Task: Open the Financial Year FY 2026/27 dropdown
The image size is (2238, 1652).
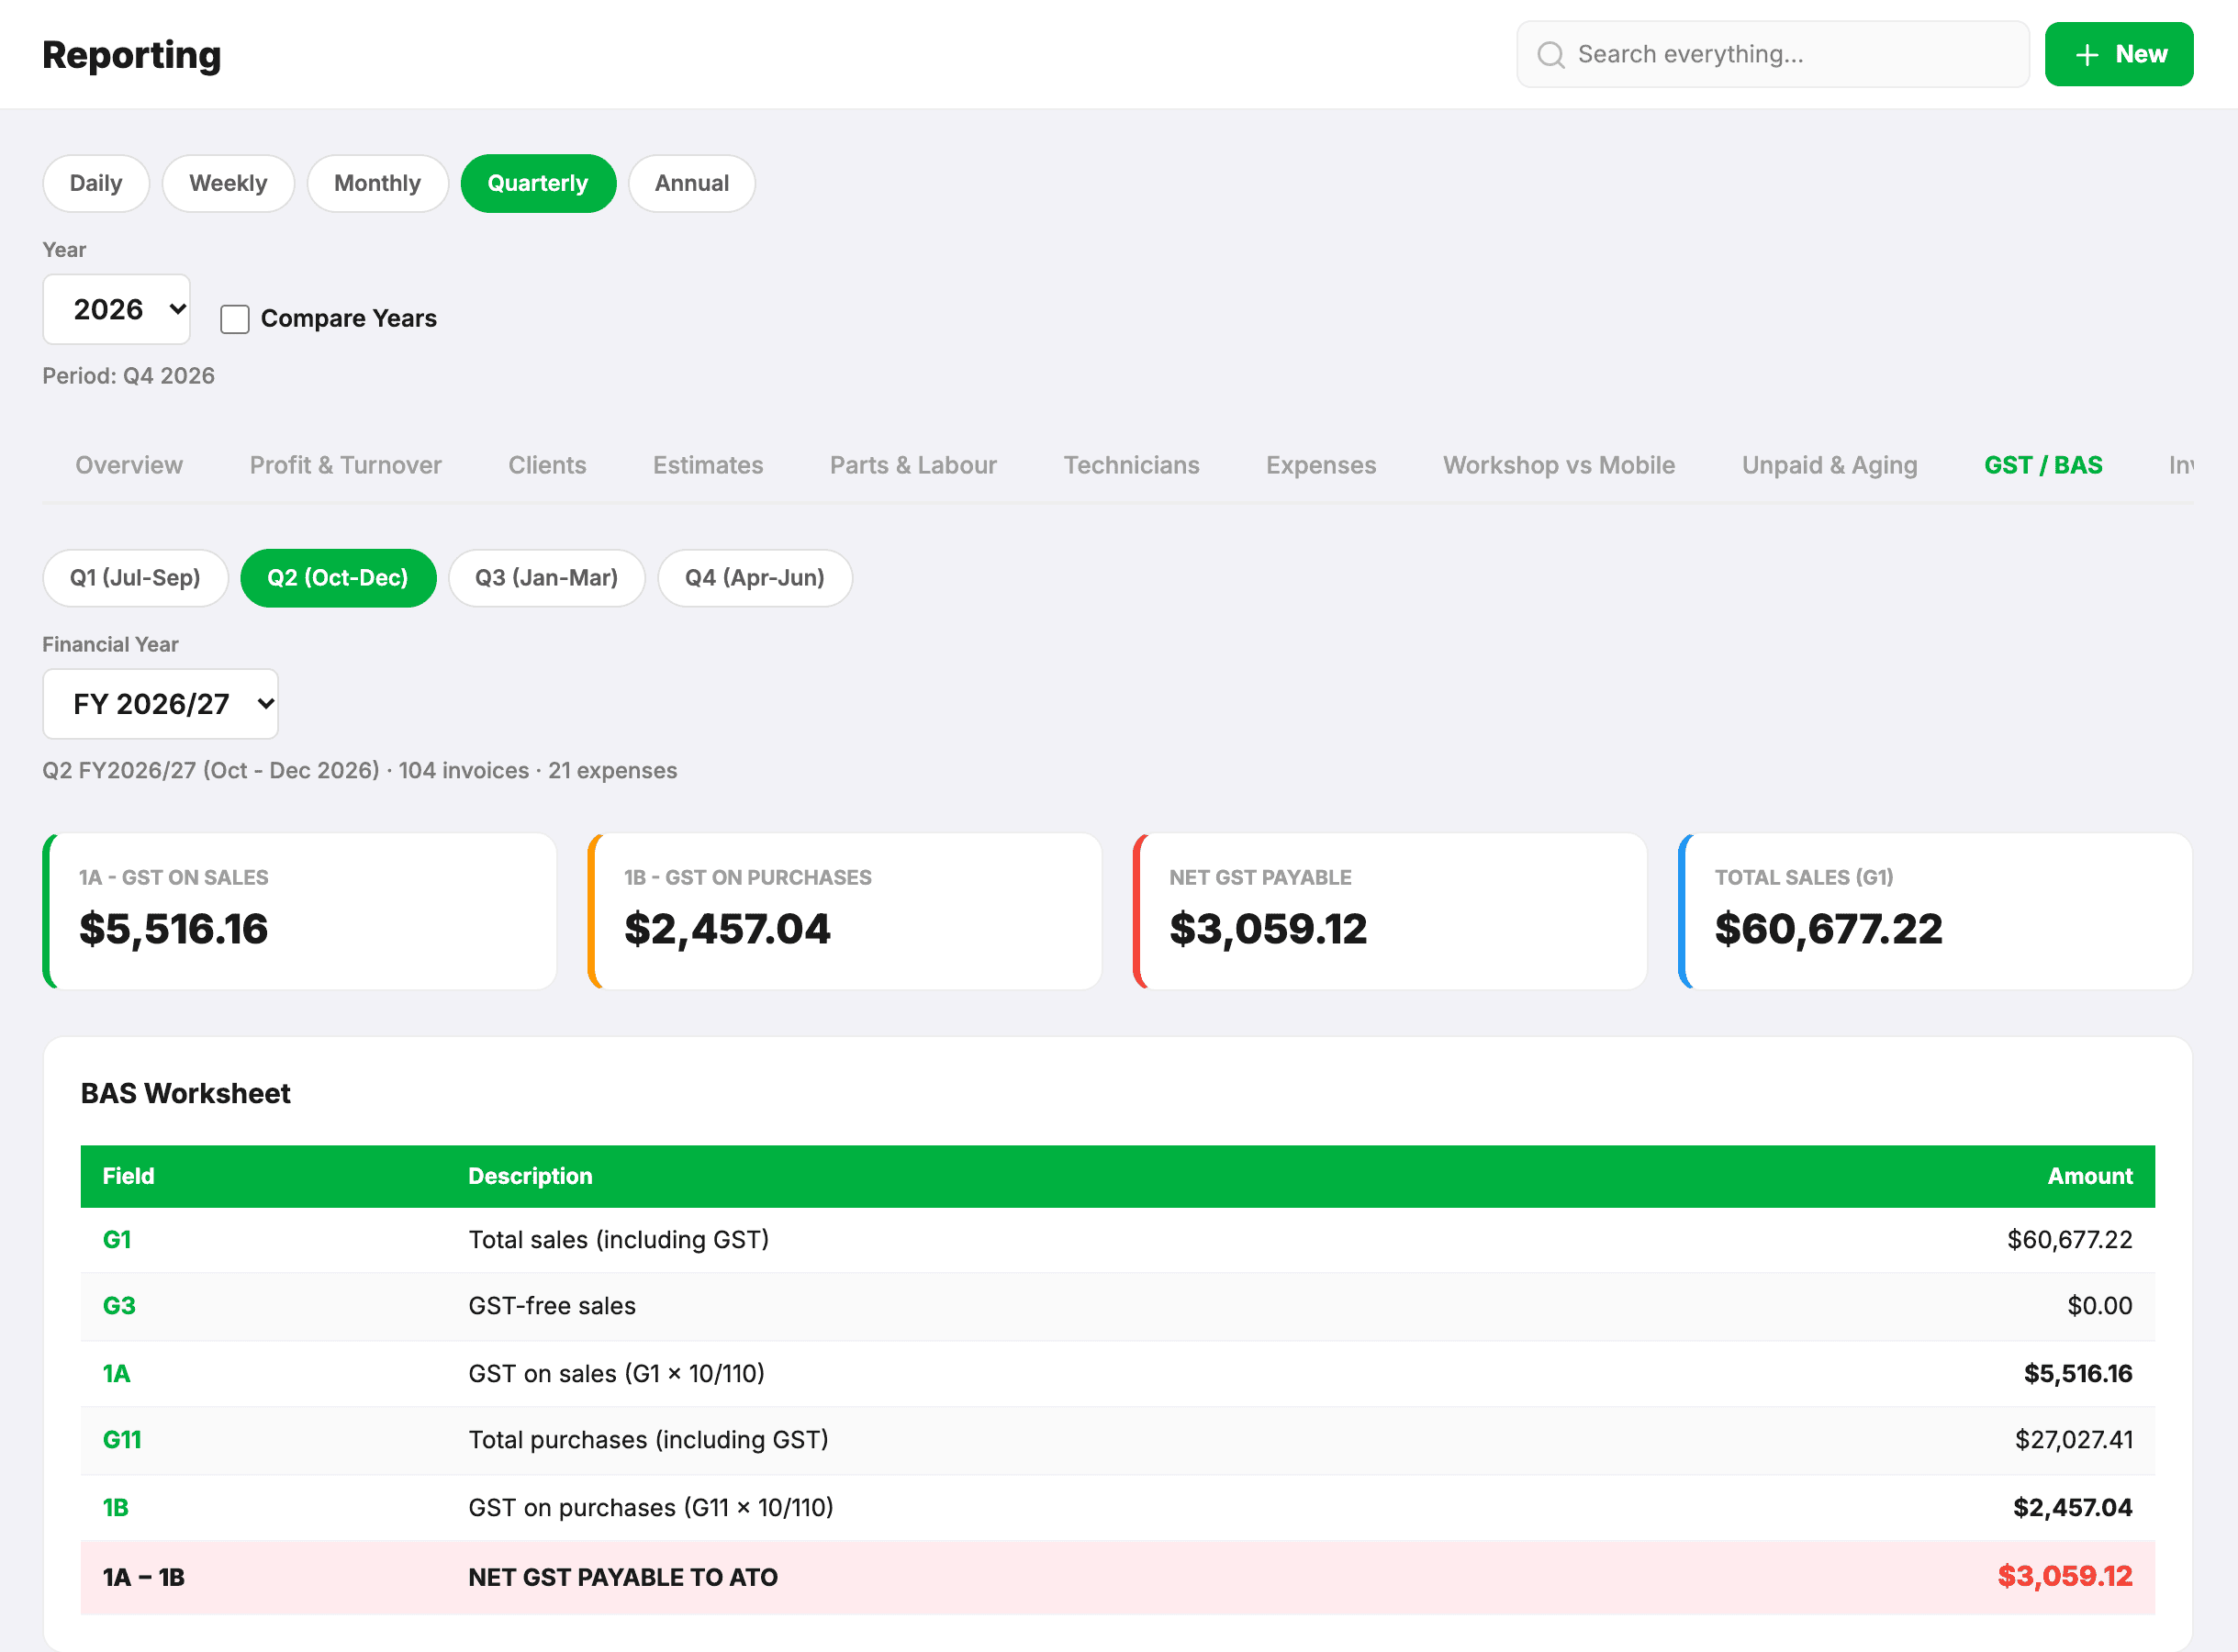Action: [x=161, y=704]
